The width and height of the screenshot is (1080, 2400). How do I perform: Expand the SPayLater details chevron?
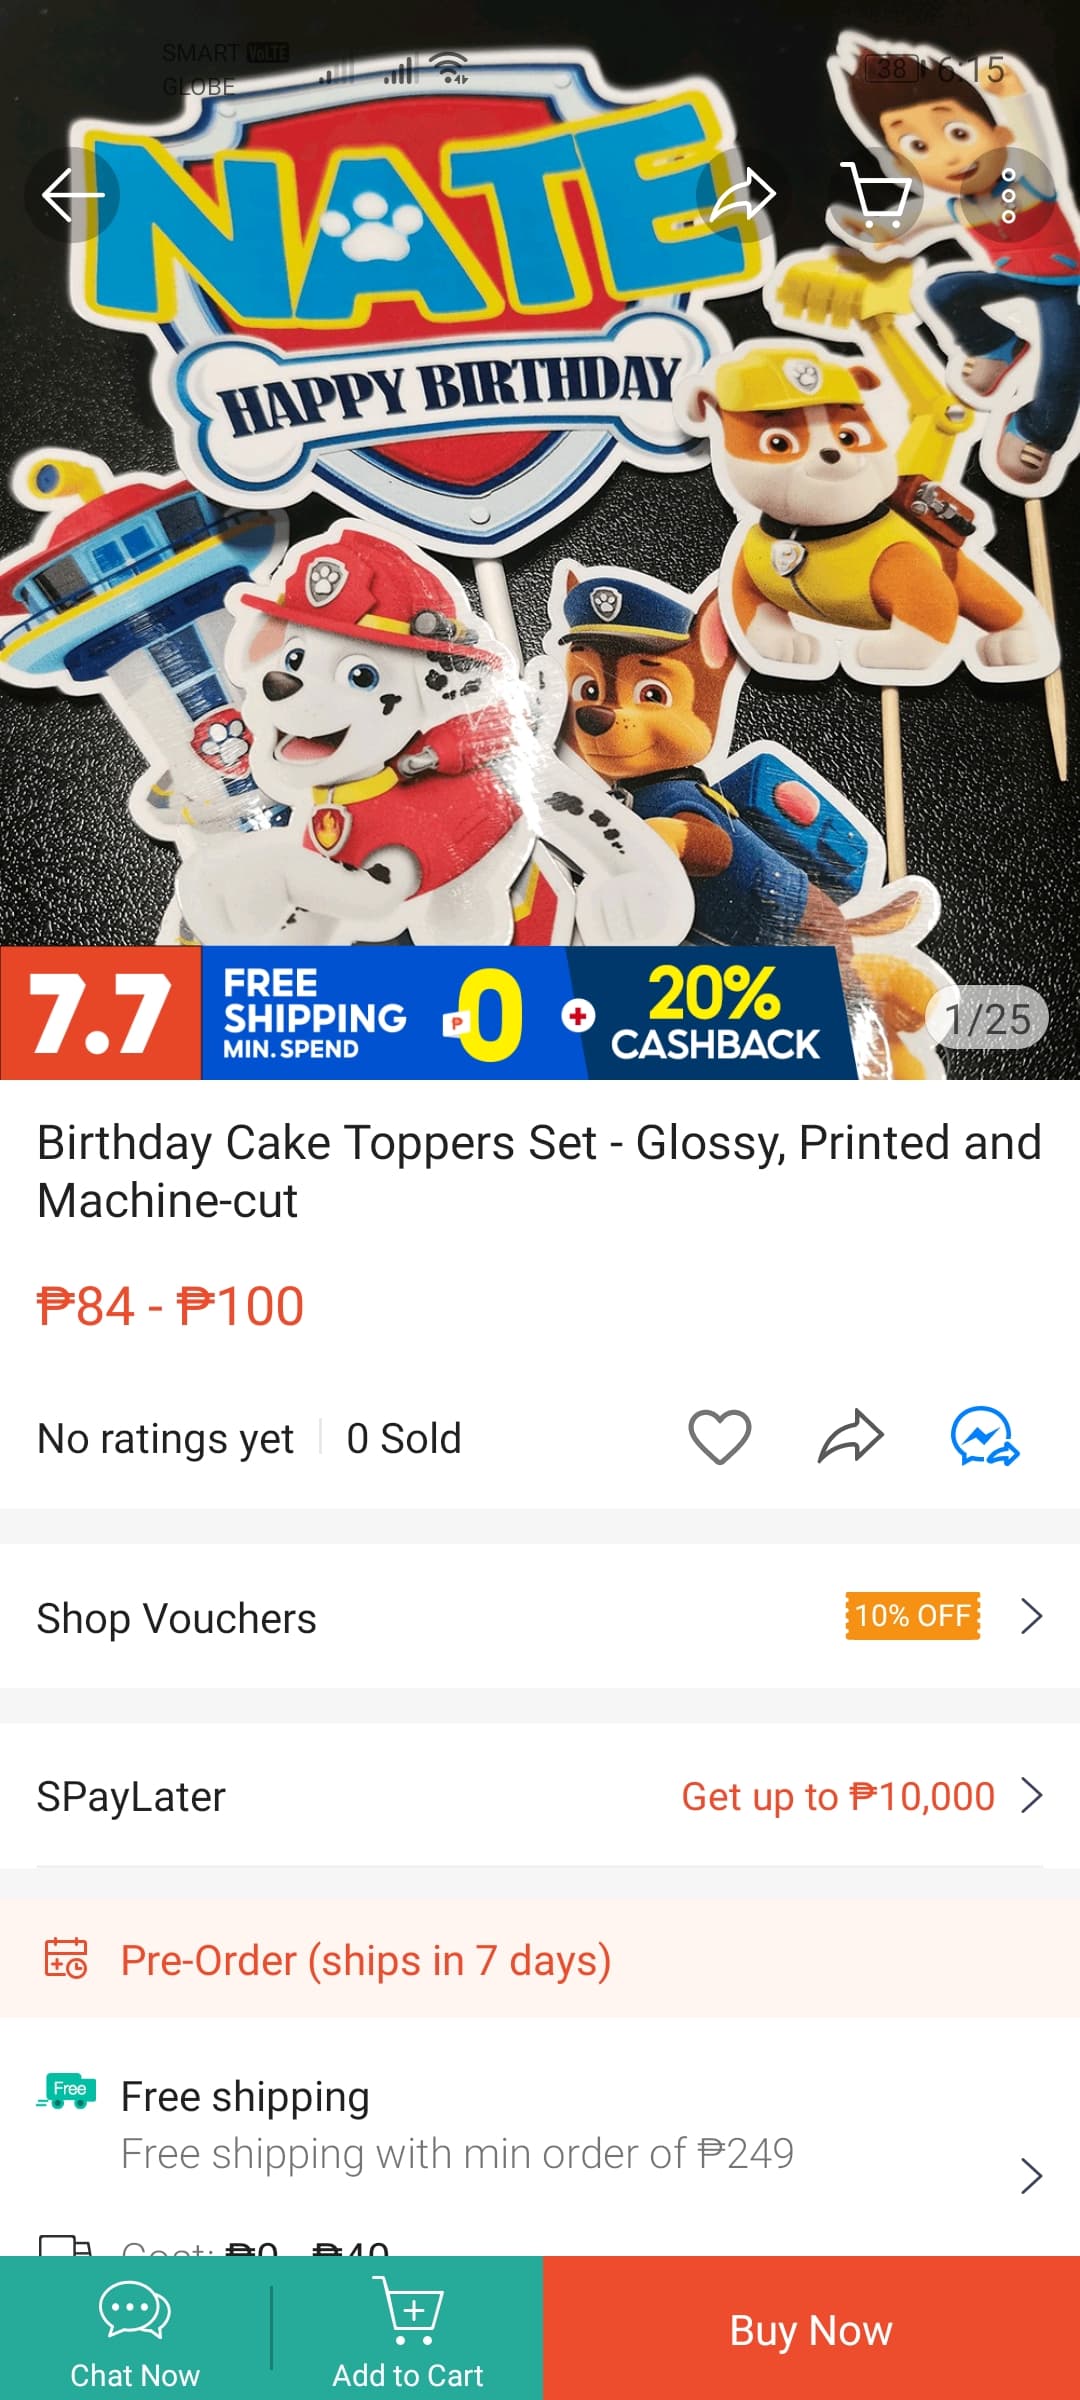click(1032, 1796)
